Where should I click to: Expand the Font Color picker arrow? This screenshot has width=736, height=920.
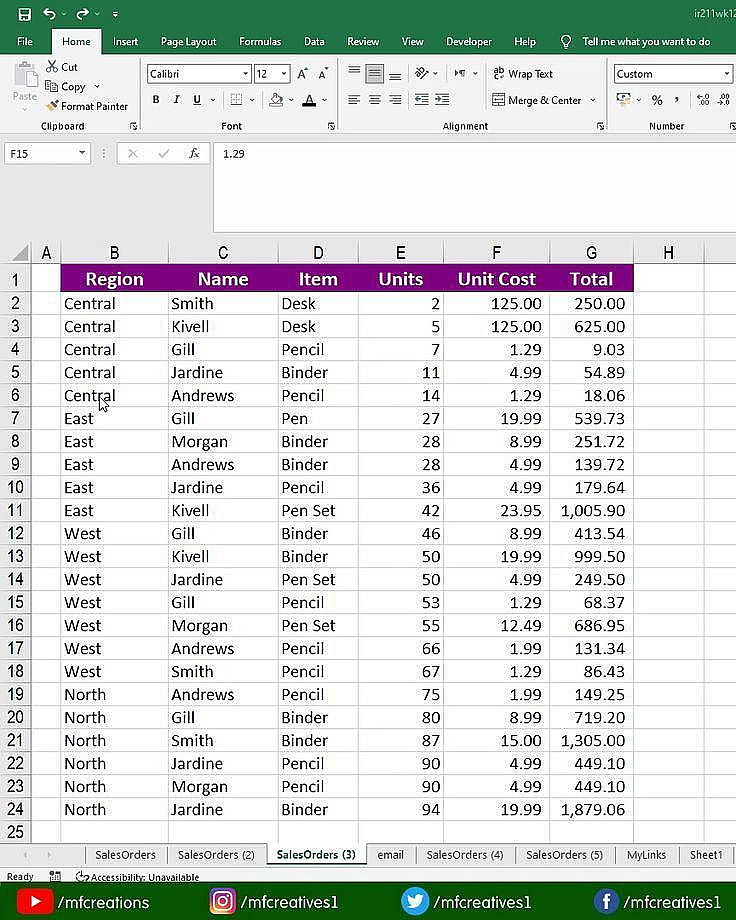325,100
